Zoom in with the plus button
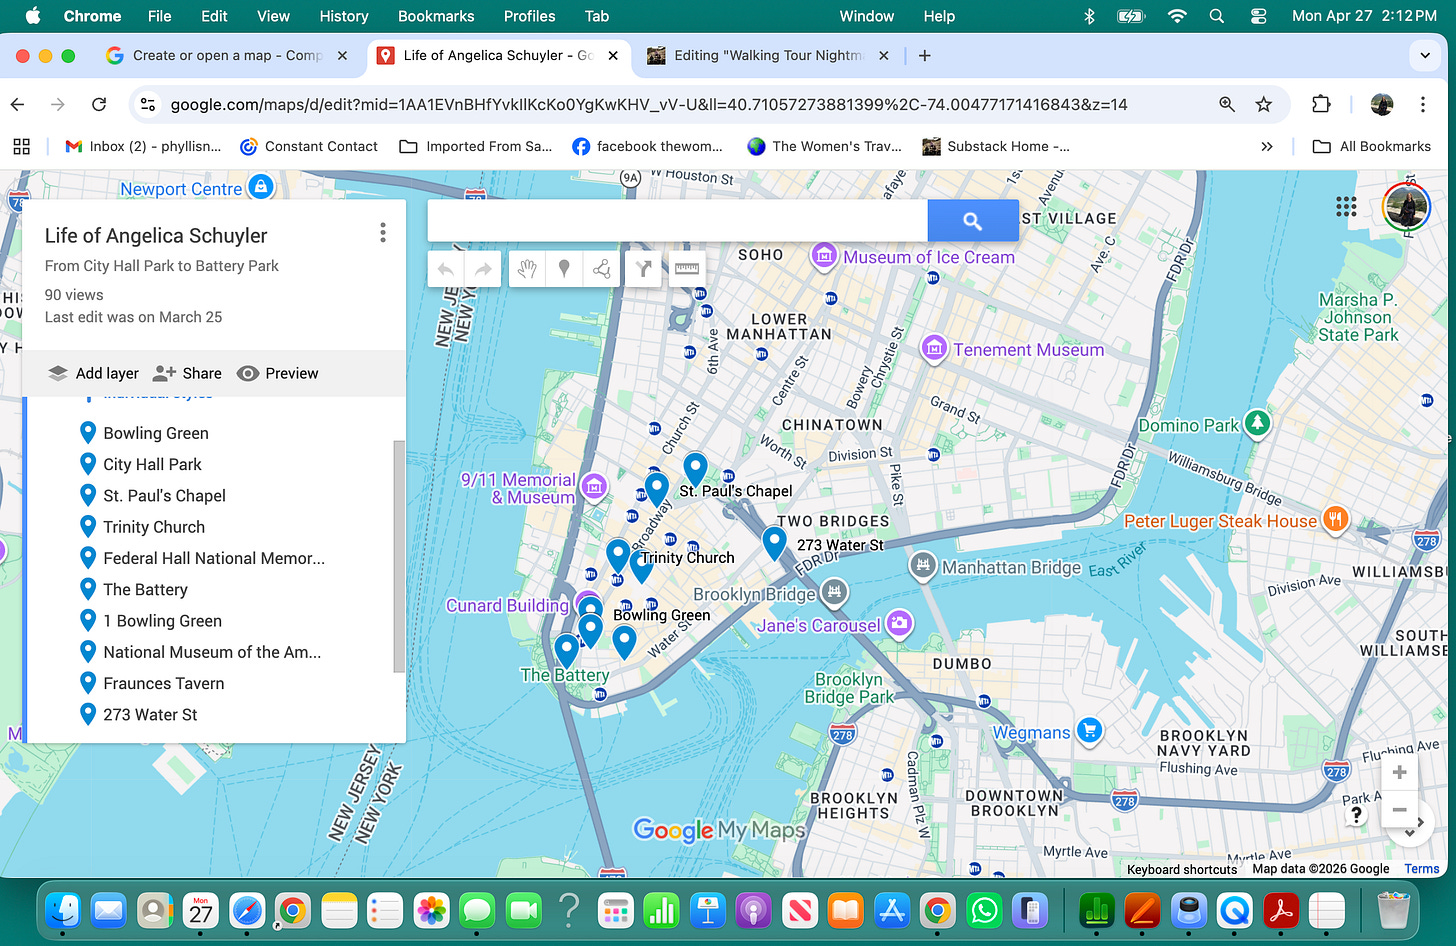The height and width of the screenshot is (946, 1456). [x=1399, y=772]
